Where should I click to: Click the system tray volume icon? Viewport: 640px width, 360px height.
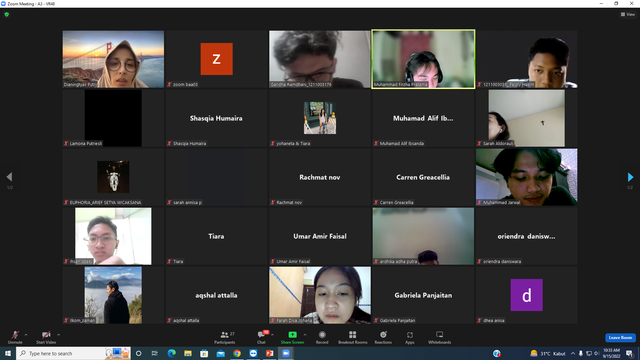tap(596, 353)
